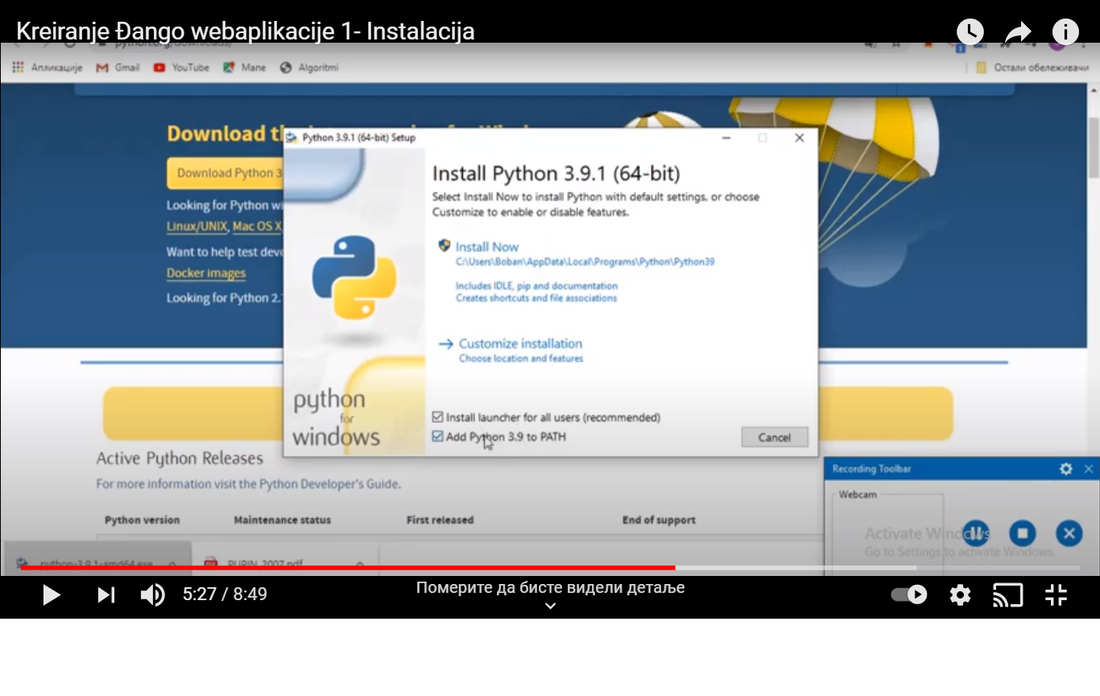Share the video via arrow icon
The image size is (1100, 696).
(x=1018, y=32)
